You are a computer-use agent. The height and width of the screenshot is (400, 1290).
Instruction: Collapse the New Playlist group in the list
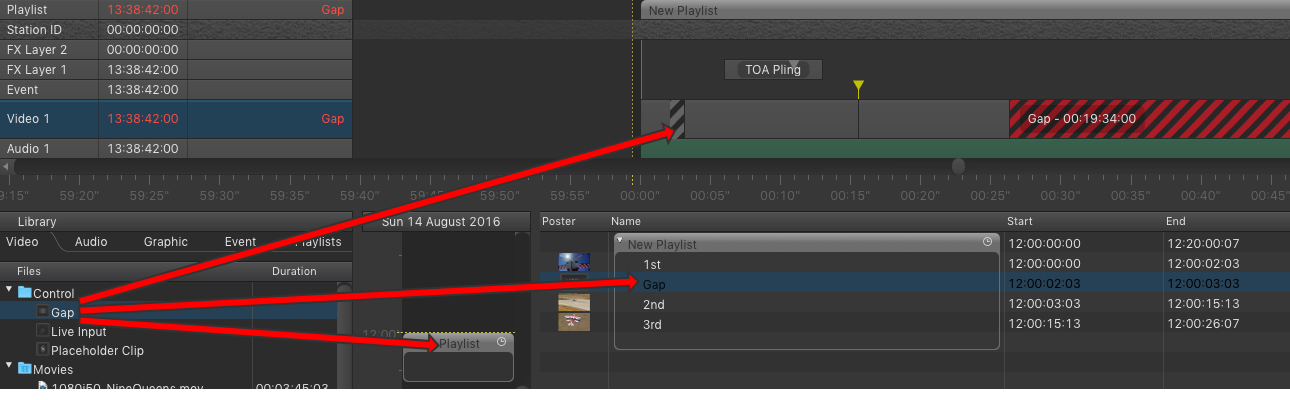click(620, 241)
